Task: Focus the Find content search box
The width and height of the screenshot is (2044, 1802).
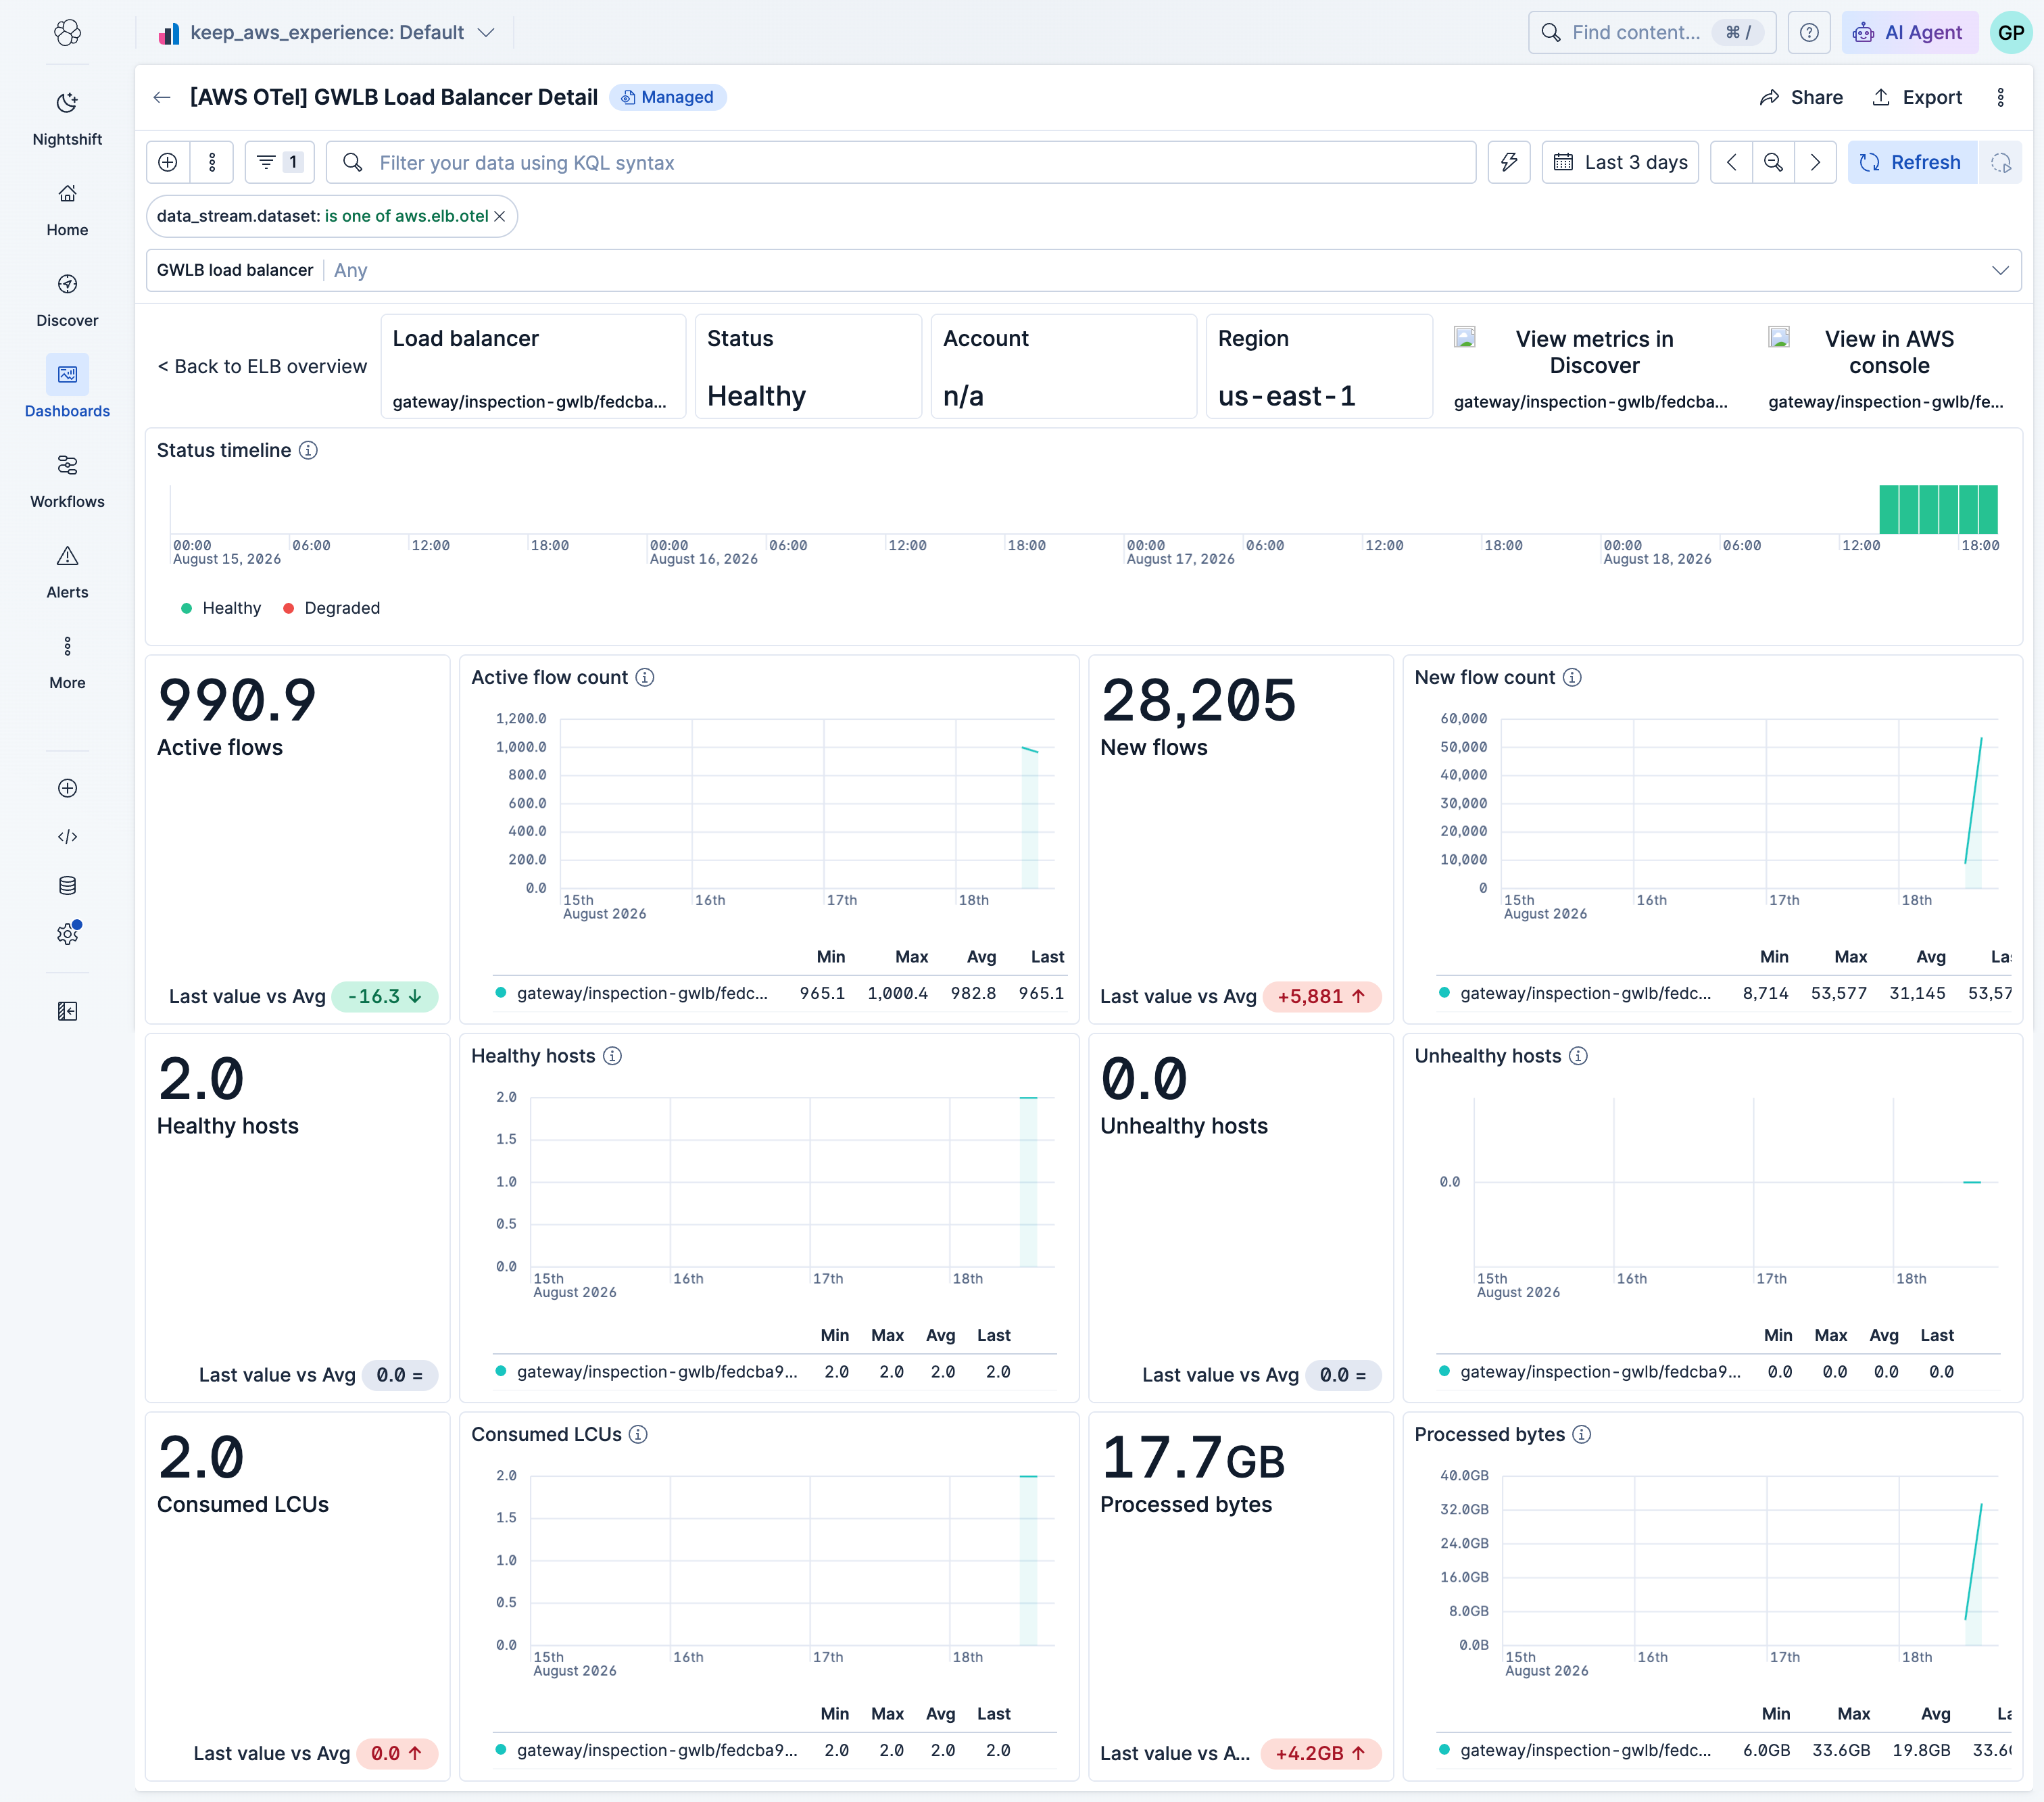Action: (x=1652, y=32)
